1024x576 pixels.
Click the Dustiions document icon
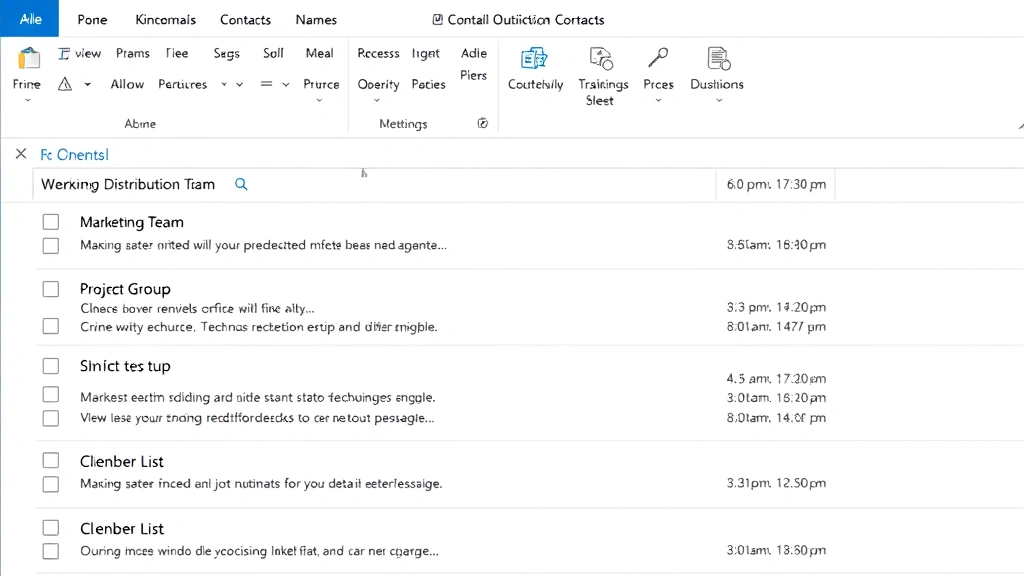pyautogui.click(x=717, y=58)
